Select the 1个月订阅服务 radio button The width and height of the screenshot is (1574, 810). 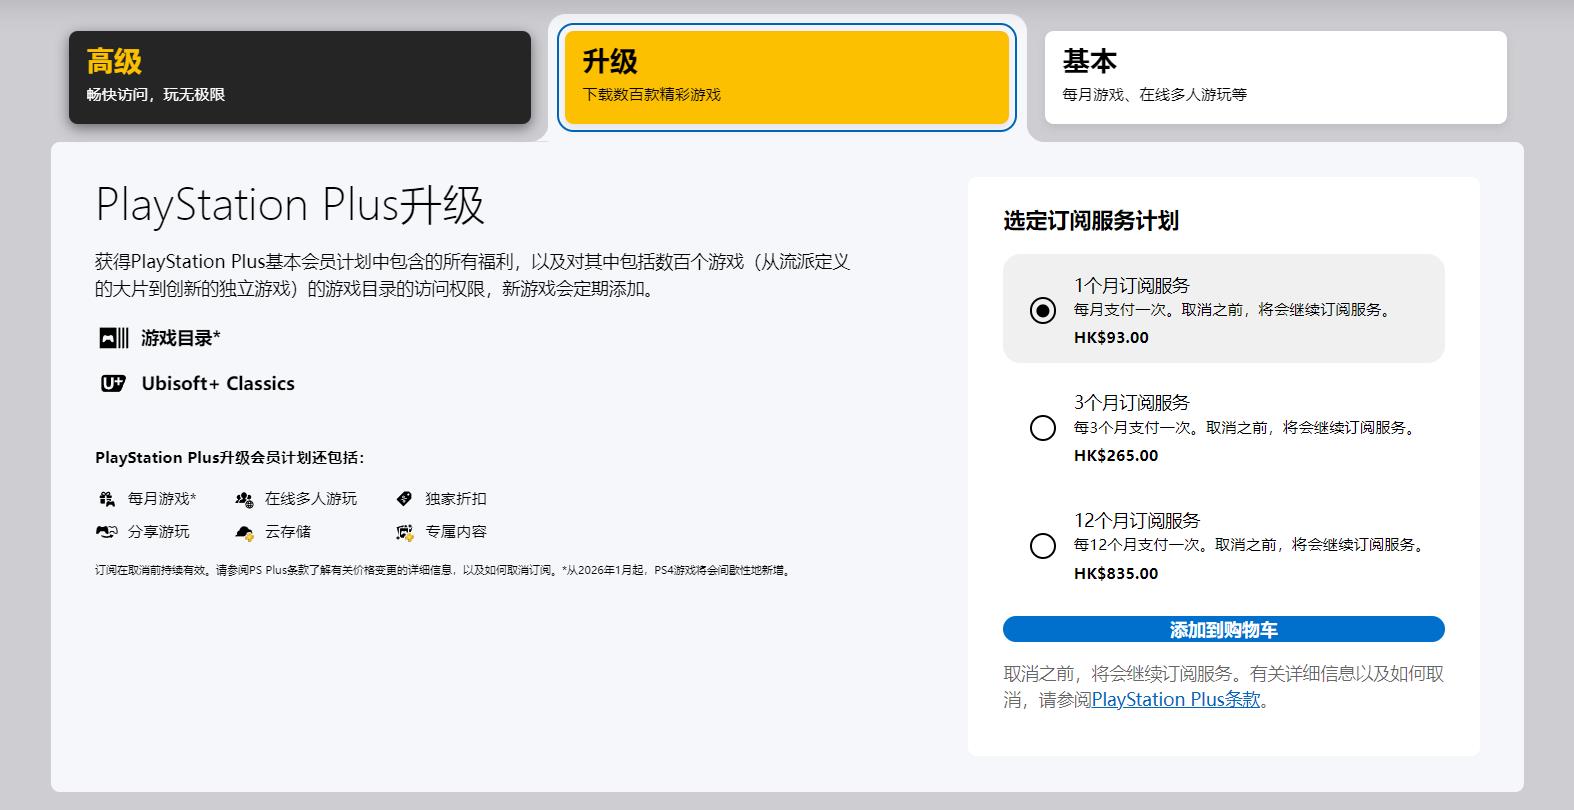pos(1042,311)
